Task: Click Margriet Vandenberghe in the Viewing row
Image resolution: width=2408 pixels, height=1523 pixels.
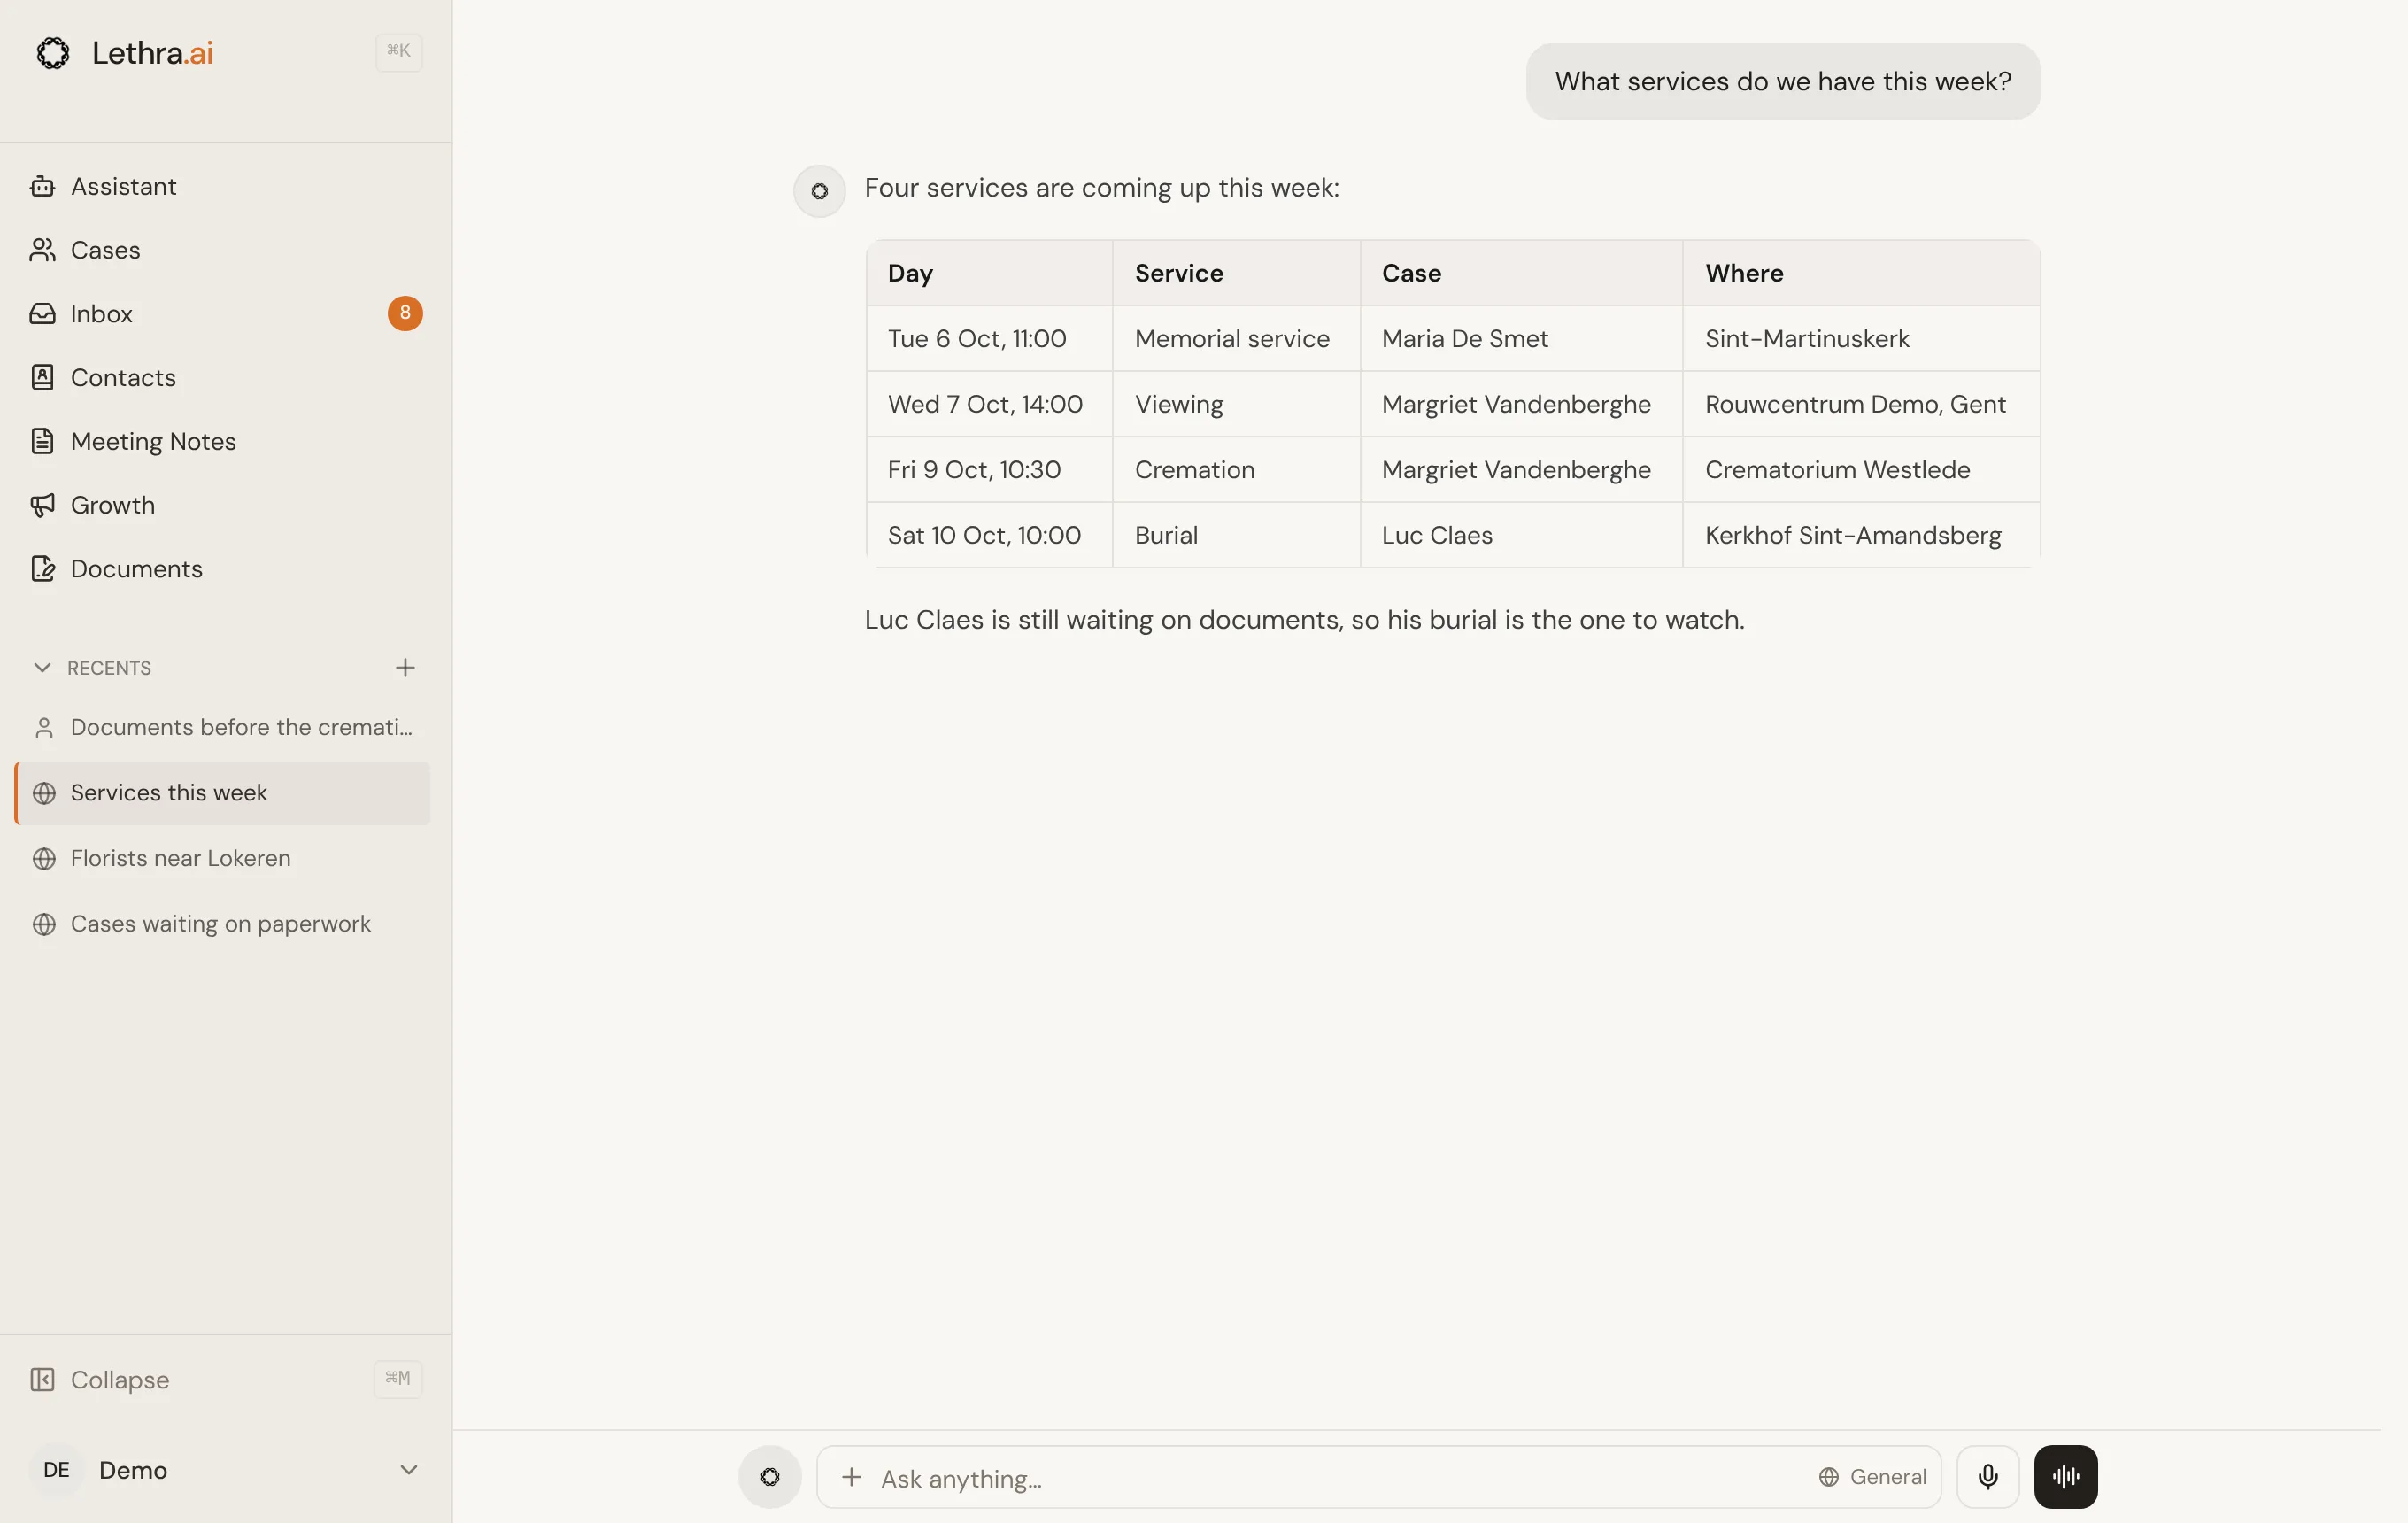Action: (x=1521, y=404)
